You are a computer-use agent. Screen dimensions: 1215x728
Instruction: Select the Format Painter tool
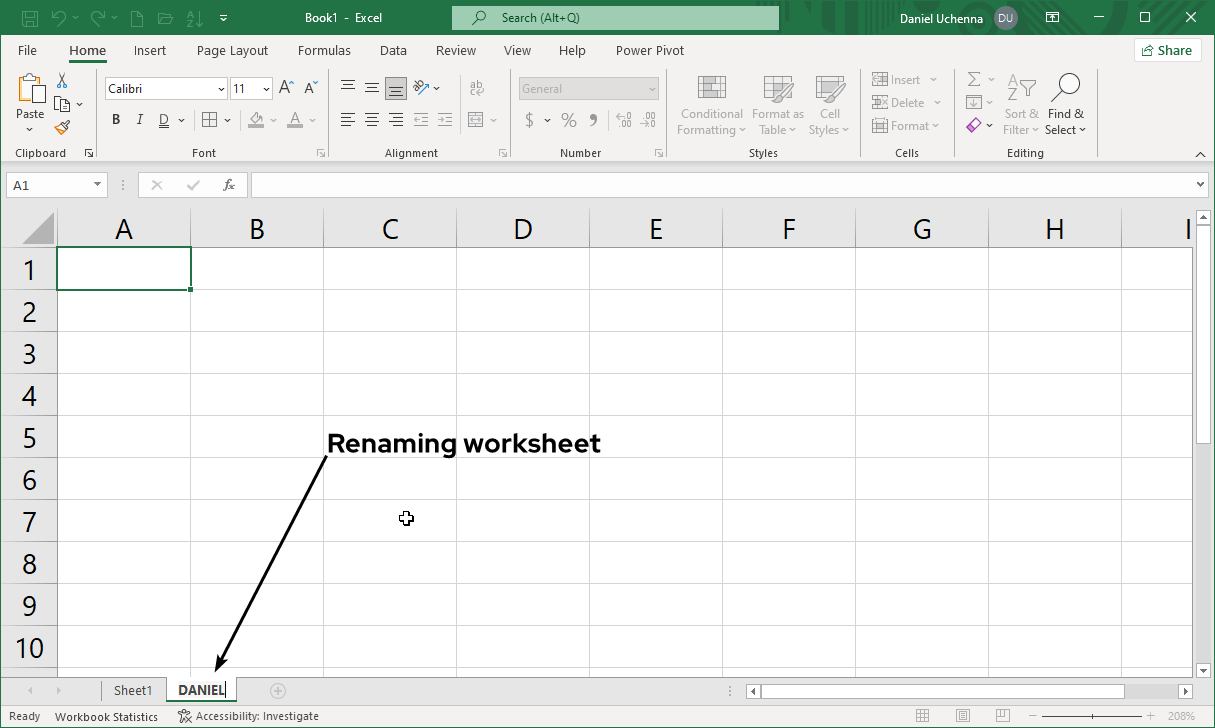click(61, 127)
